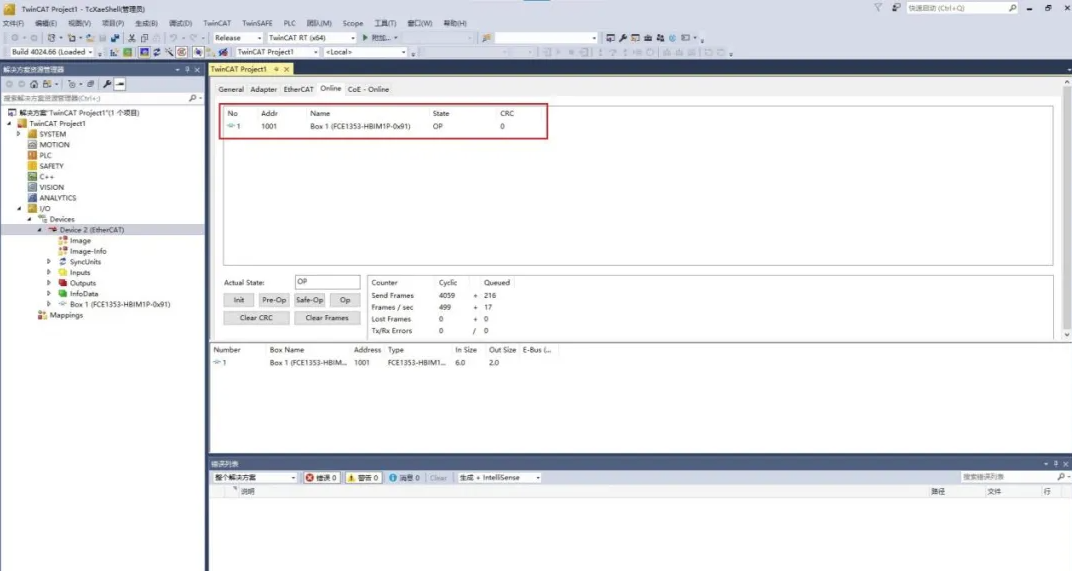
Task: Open the PLC menu
Action: tap(290, 23)
